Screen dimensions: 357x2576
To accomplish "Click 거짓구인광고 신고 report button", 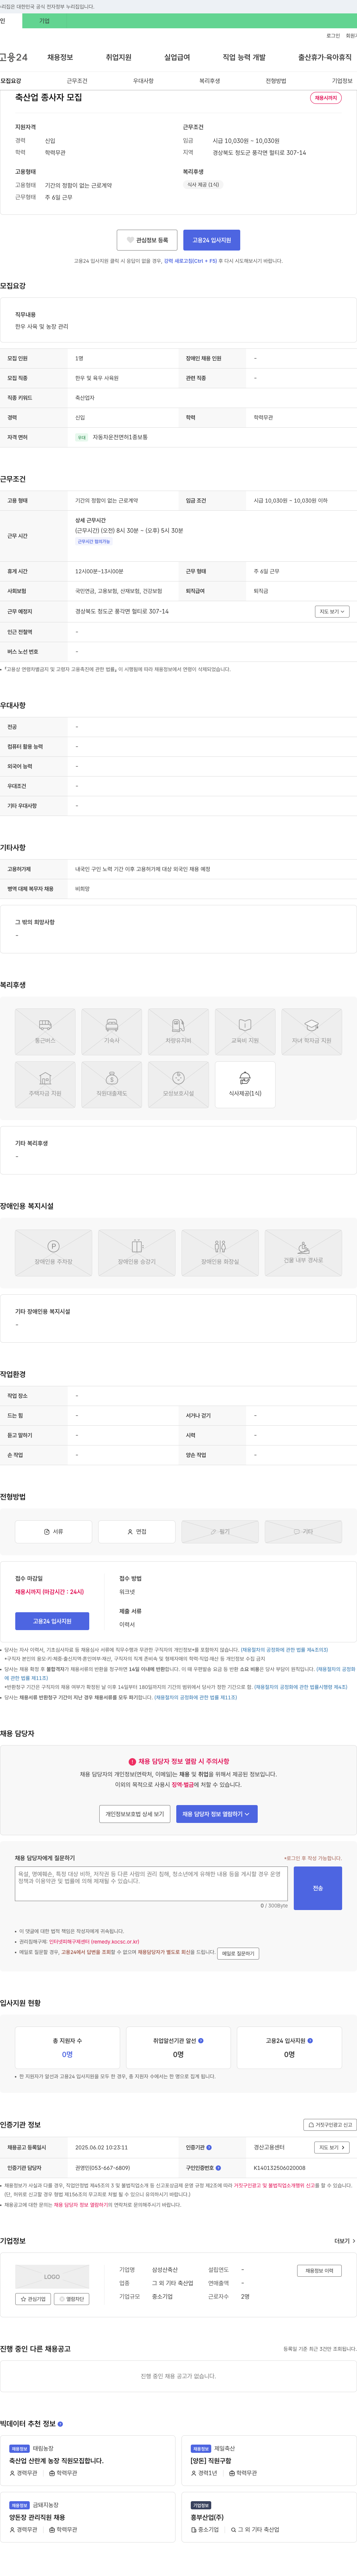I will coord(330,2125).
